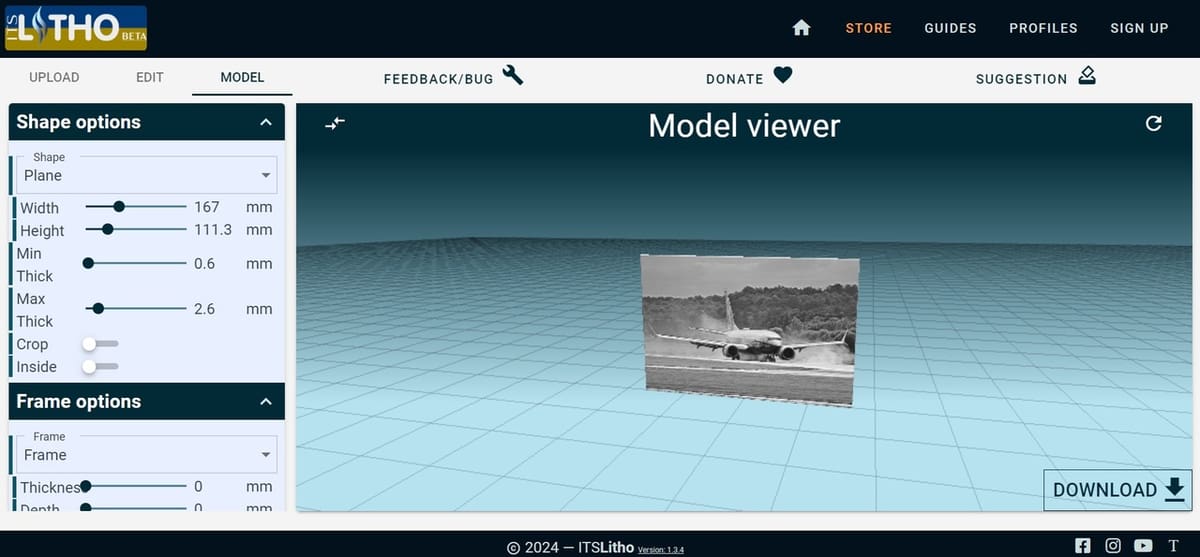Image resolution: width=1200 pixels, height=557 pixels.
Task: Click the wrench icon beside Feedback/Bug
Action: click(x=513, y=75)
